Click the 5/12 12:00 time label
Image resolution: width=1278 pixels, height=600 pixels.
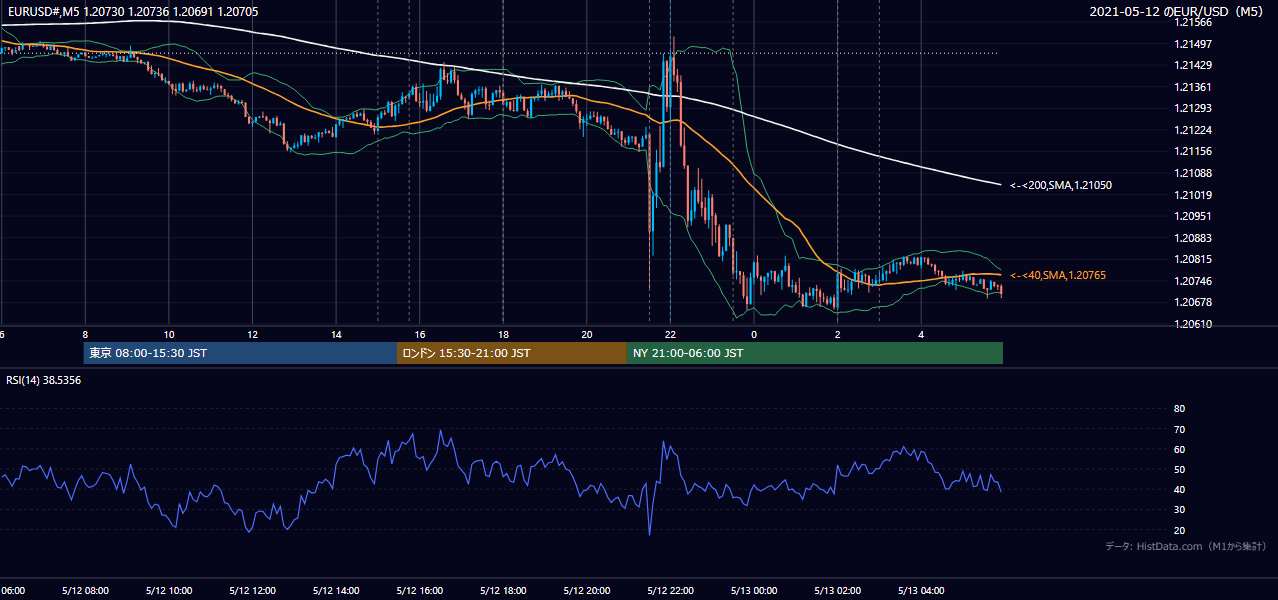click(x=252, y=590)
